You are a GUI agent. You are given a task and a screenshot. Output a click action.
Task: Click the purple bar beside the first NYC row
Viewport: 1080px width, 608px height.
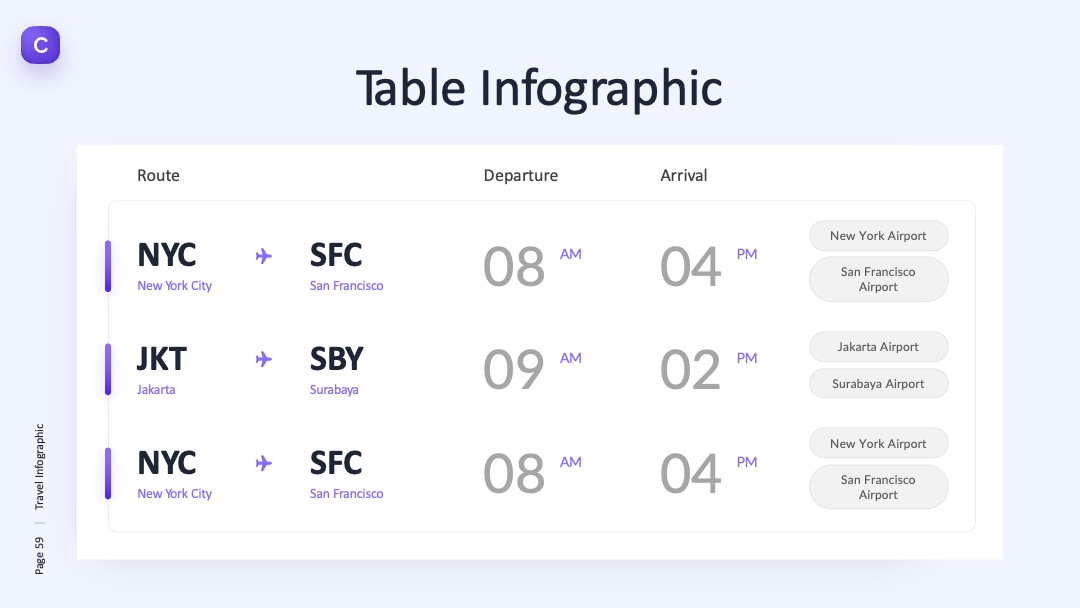(107, 266)
